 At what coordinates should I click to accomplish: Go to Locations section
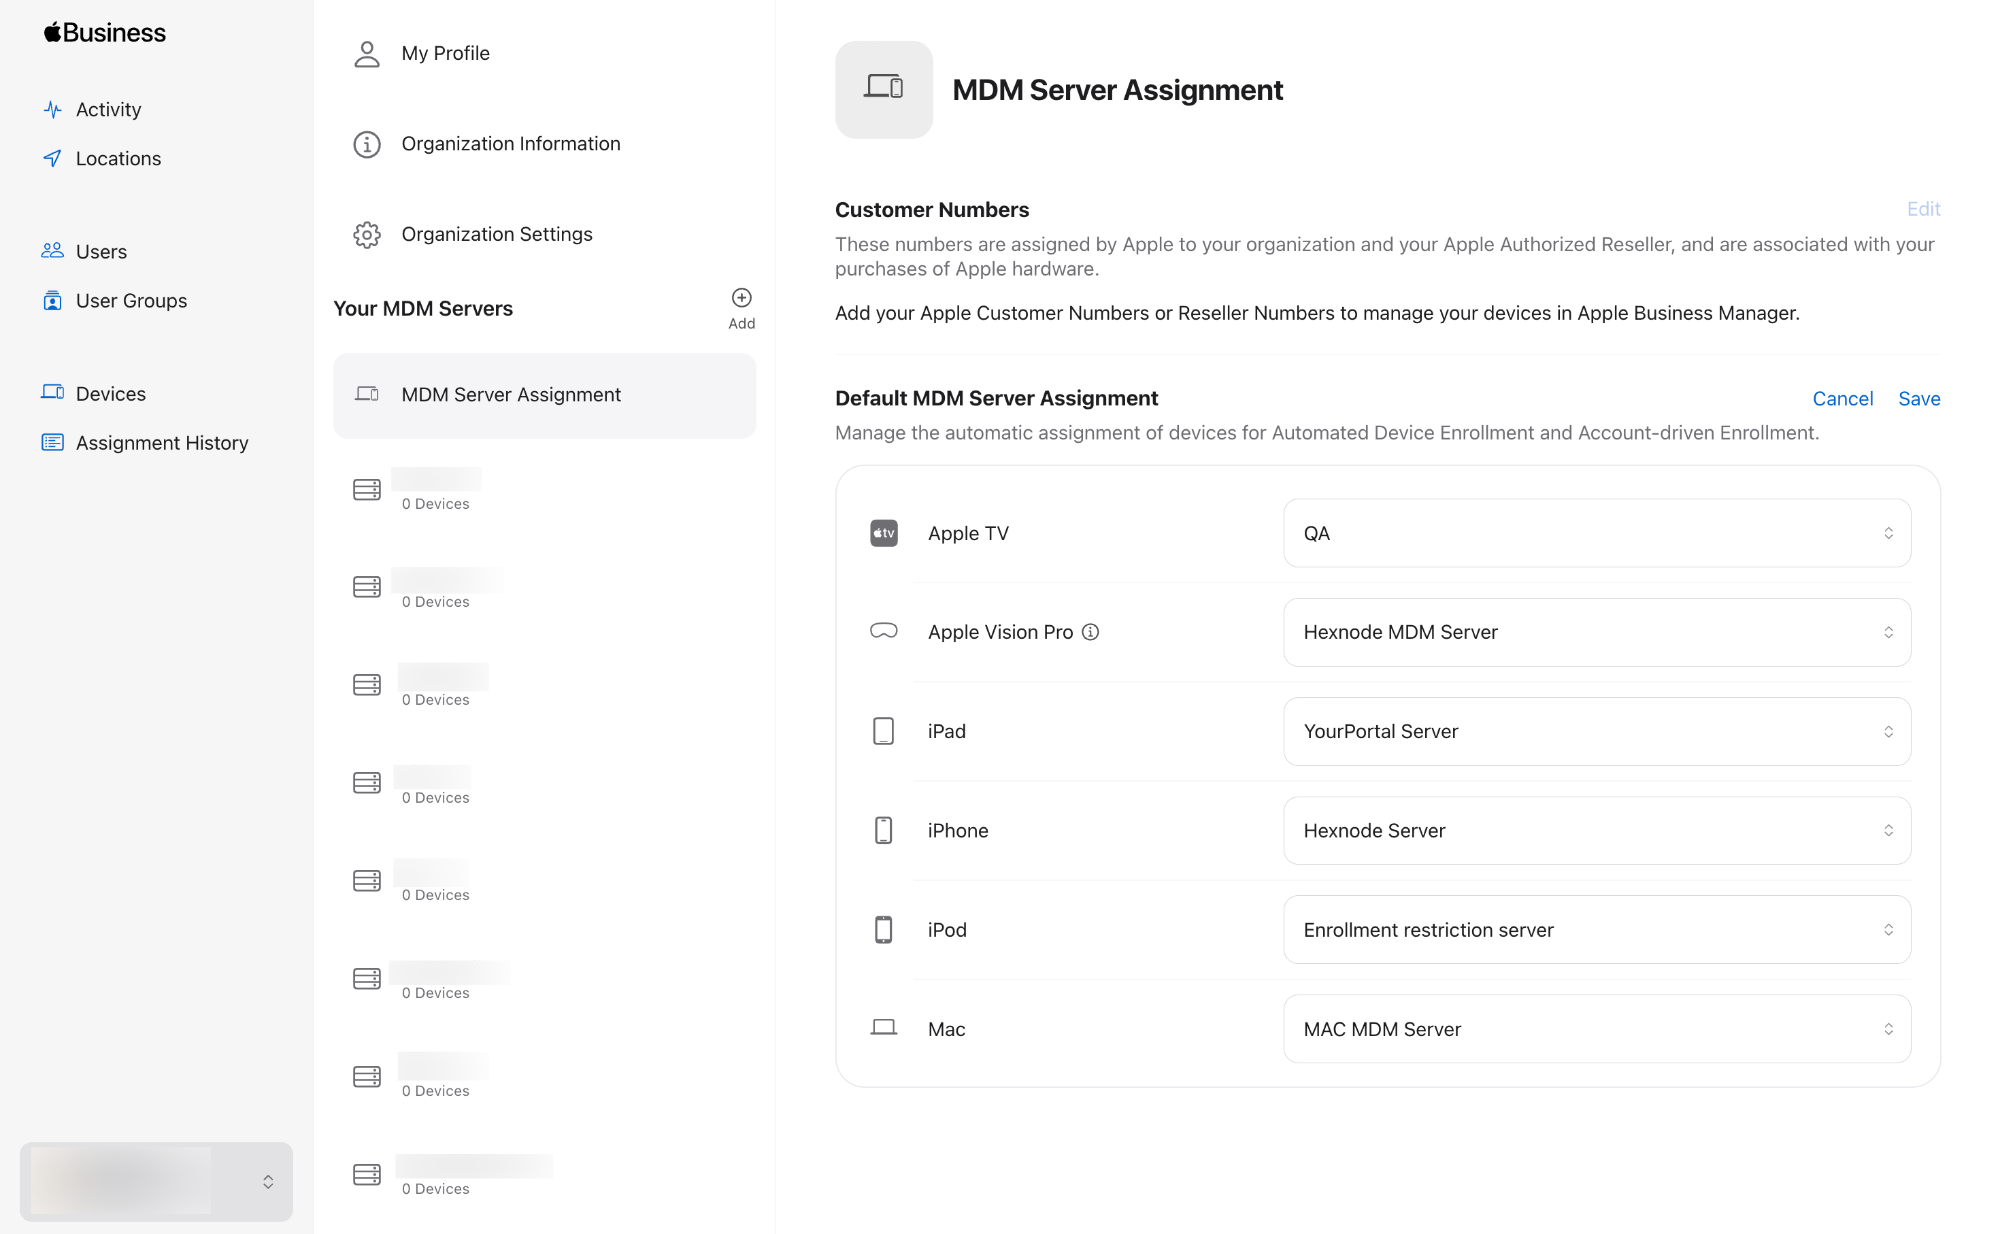point(118,158)
